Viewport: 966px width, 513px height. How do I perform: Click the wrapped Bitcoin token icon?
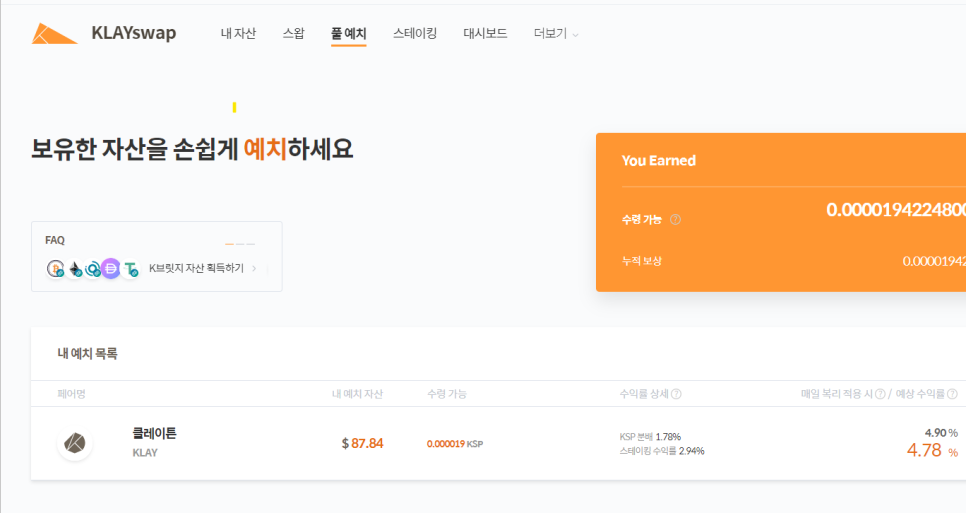56,269
